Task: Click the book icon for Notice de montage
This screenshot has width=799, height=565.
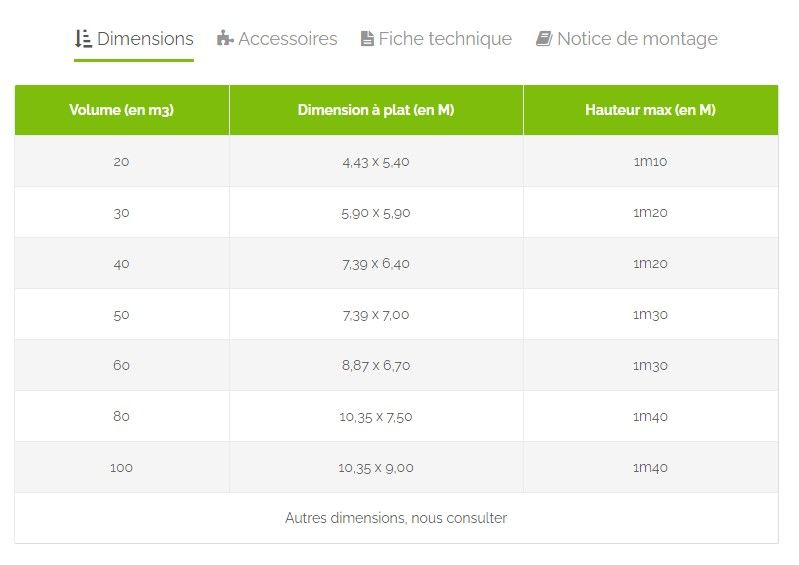Action: [x=544, y=39]
